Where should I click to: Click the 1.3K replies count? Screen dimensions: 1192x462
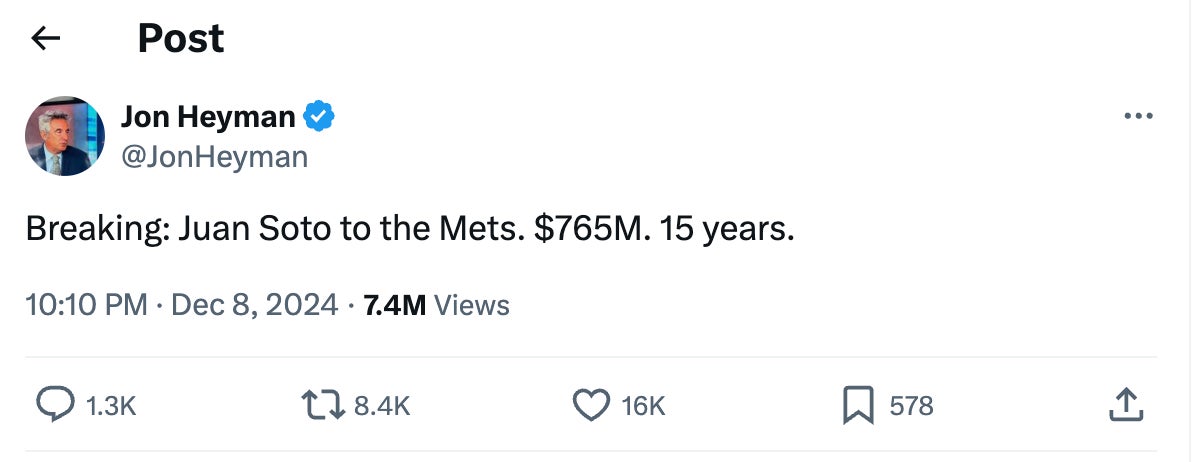coord(110,405)
